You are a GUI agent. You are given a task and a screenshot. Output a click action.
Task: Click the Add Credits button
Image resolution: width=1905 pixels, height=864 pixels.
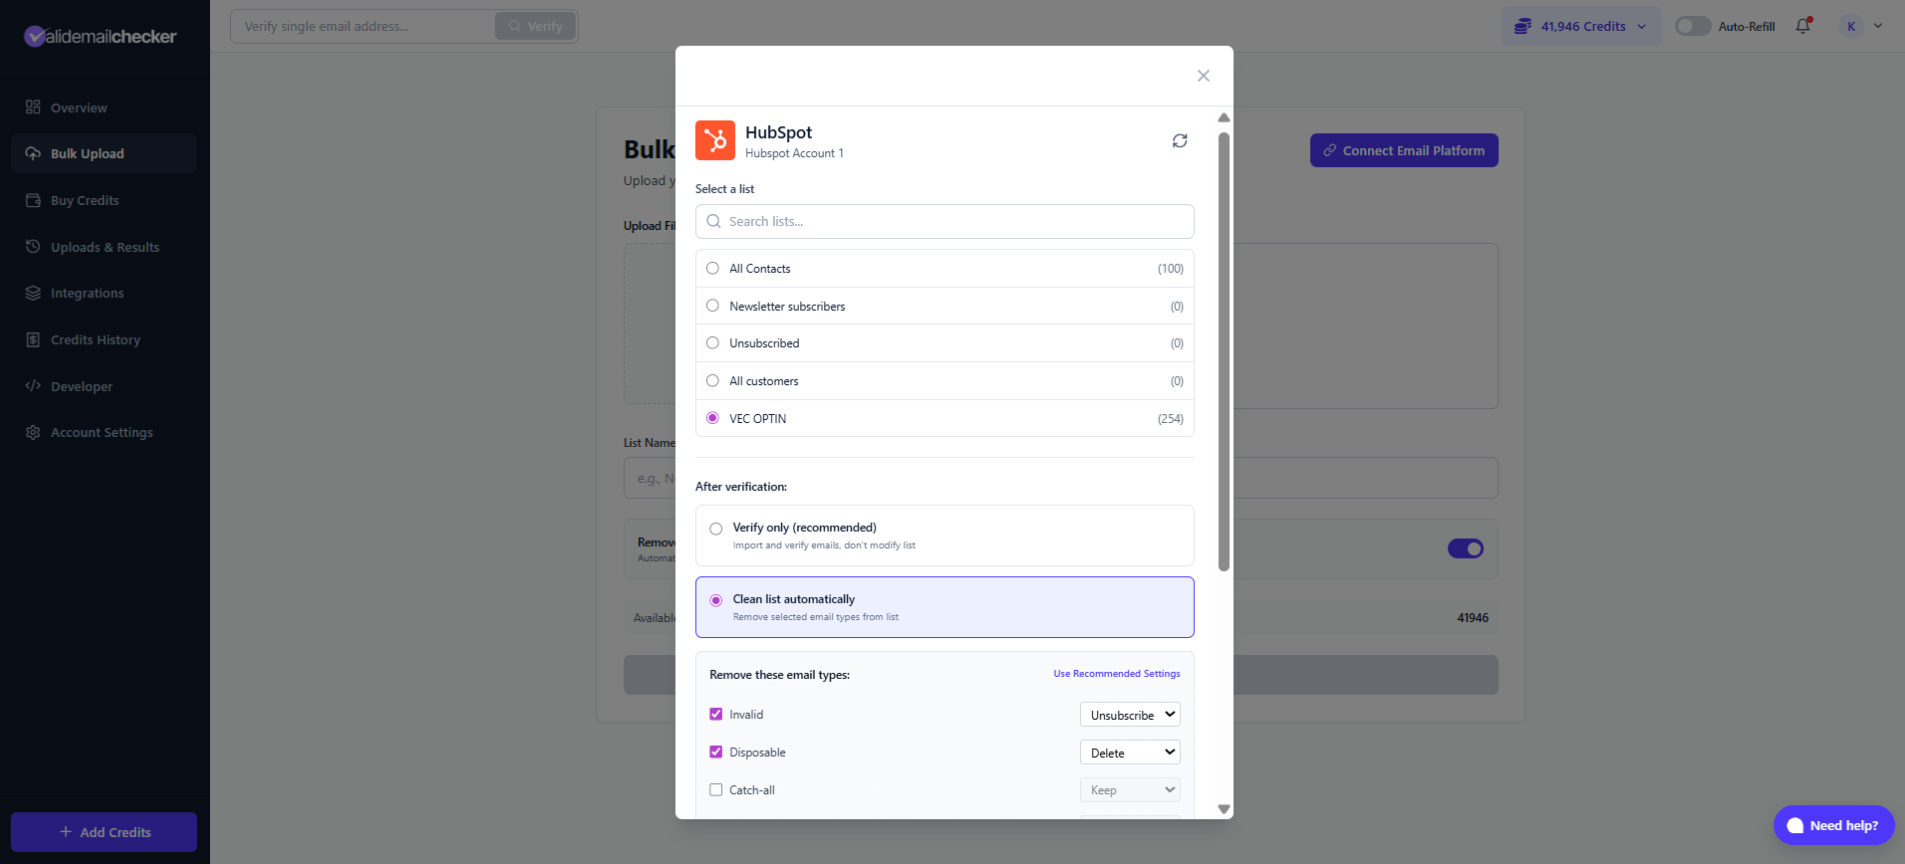pyautogui.click(x=104, y=832)
